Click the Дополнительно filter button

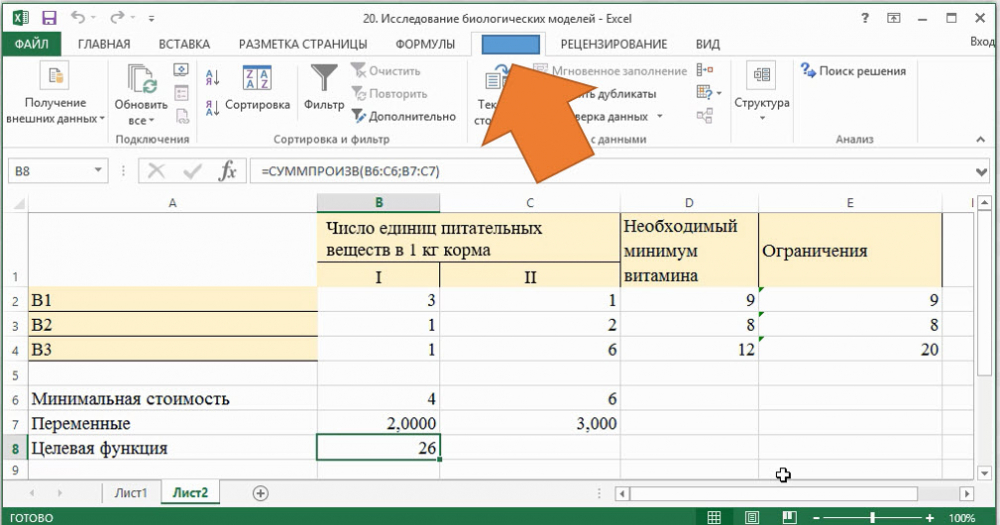402,116
